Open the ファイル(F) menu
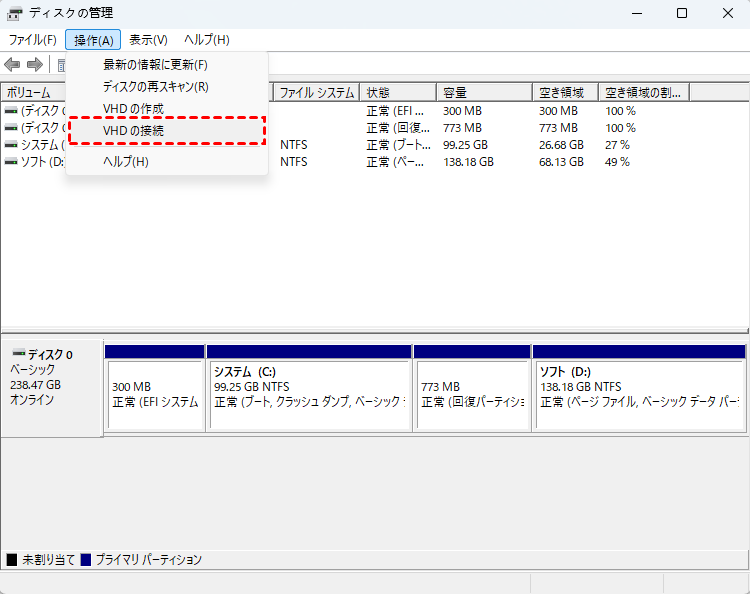 pyautogui.click(x=32, y=40)
